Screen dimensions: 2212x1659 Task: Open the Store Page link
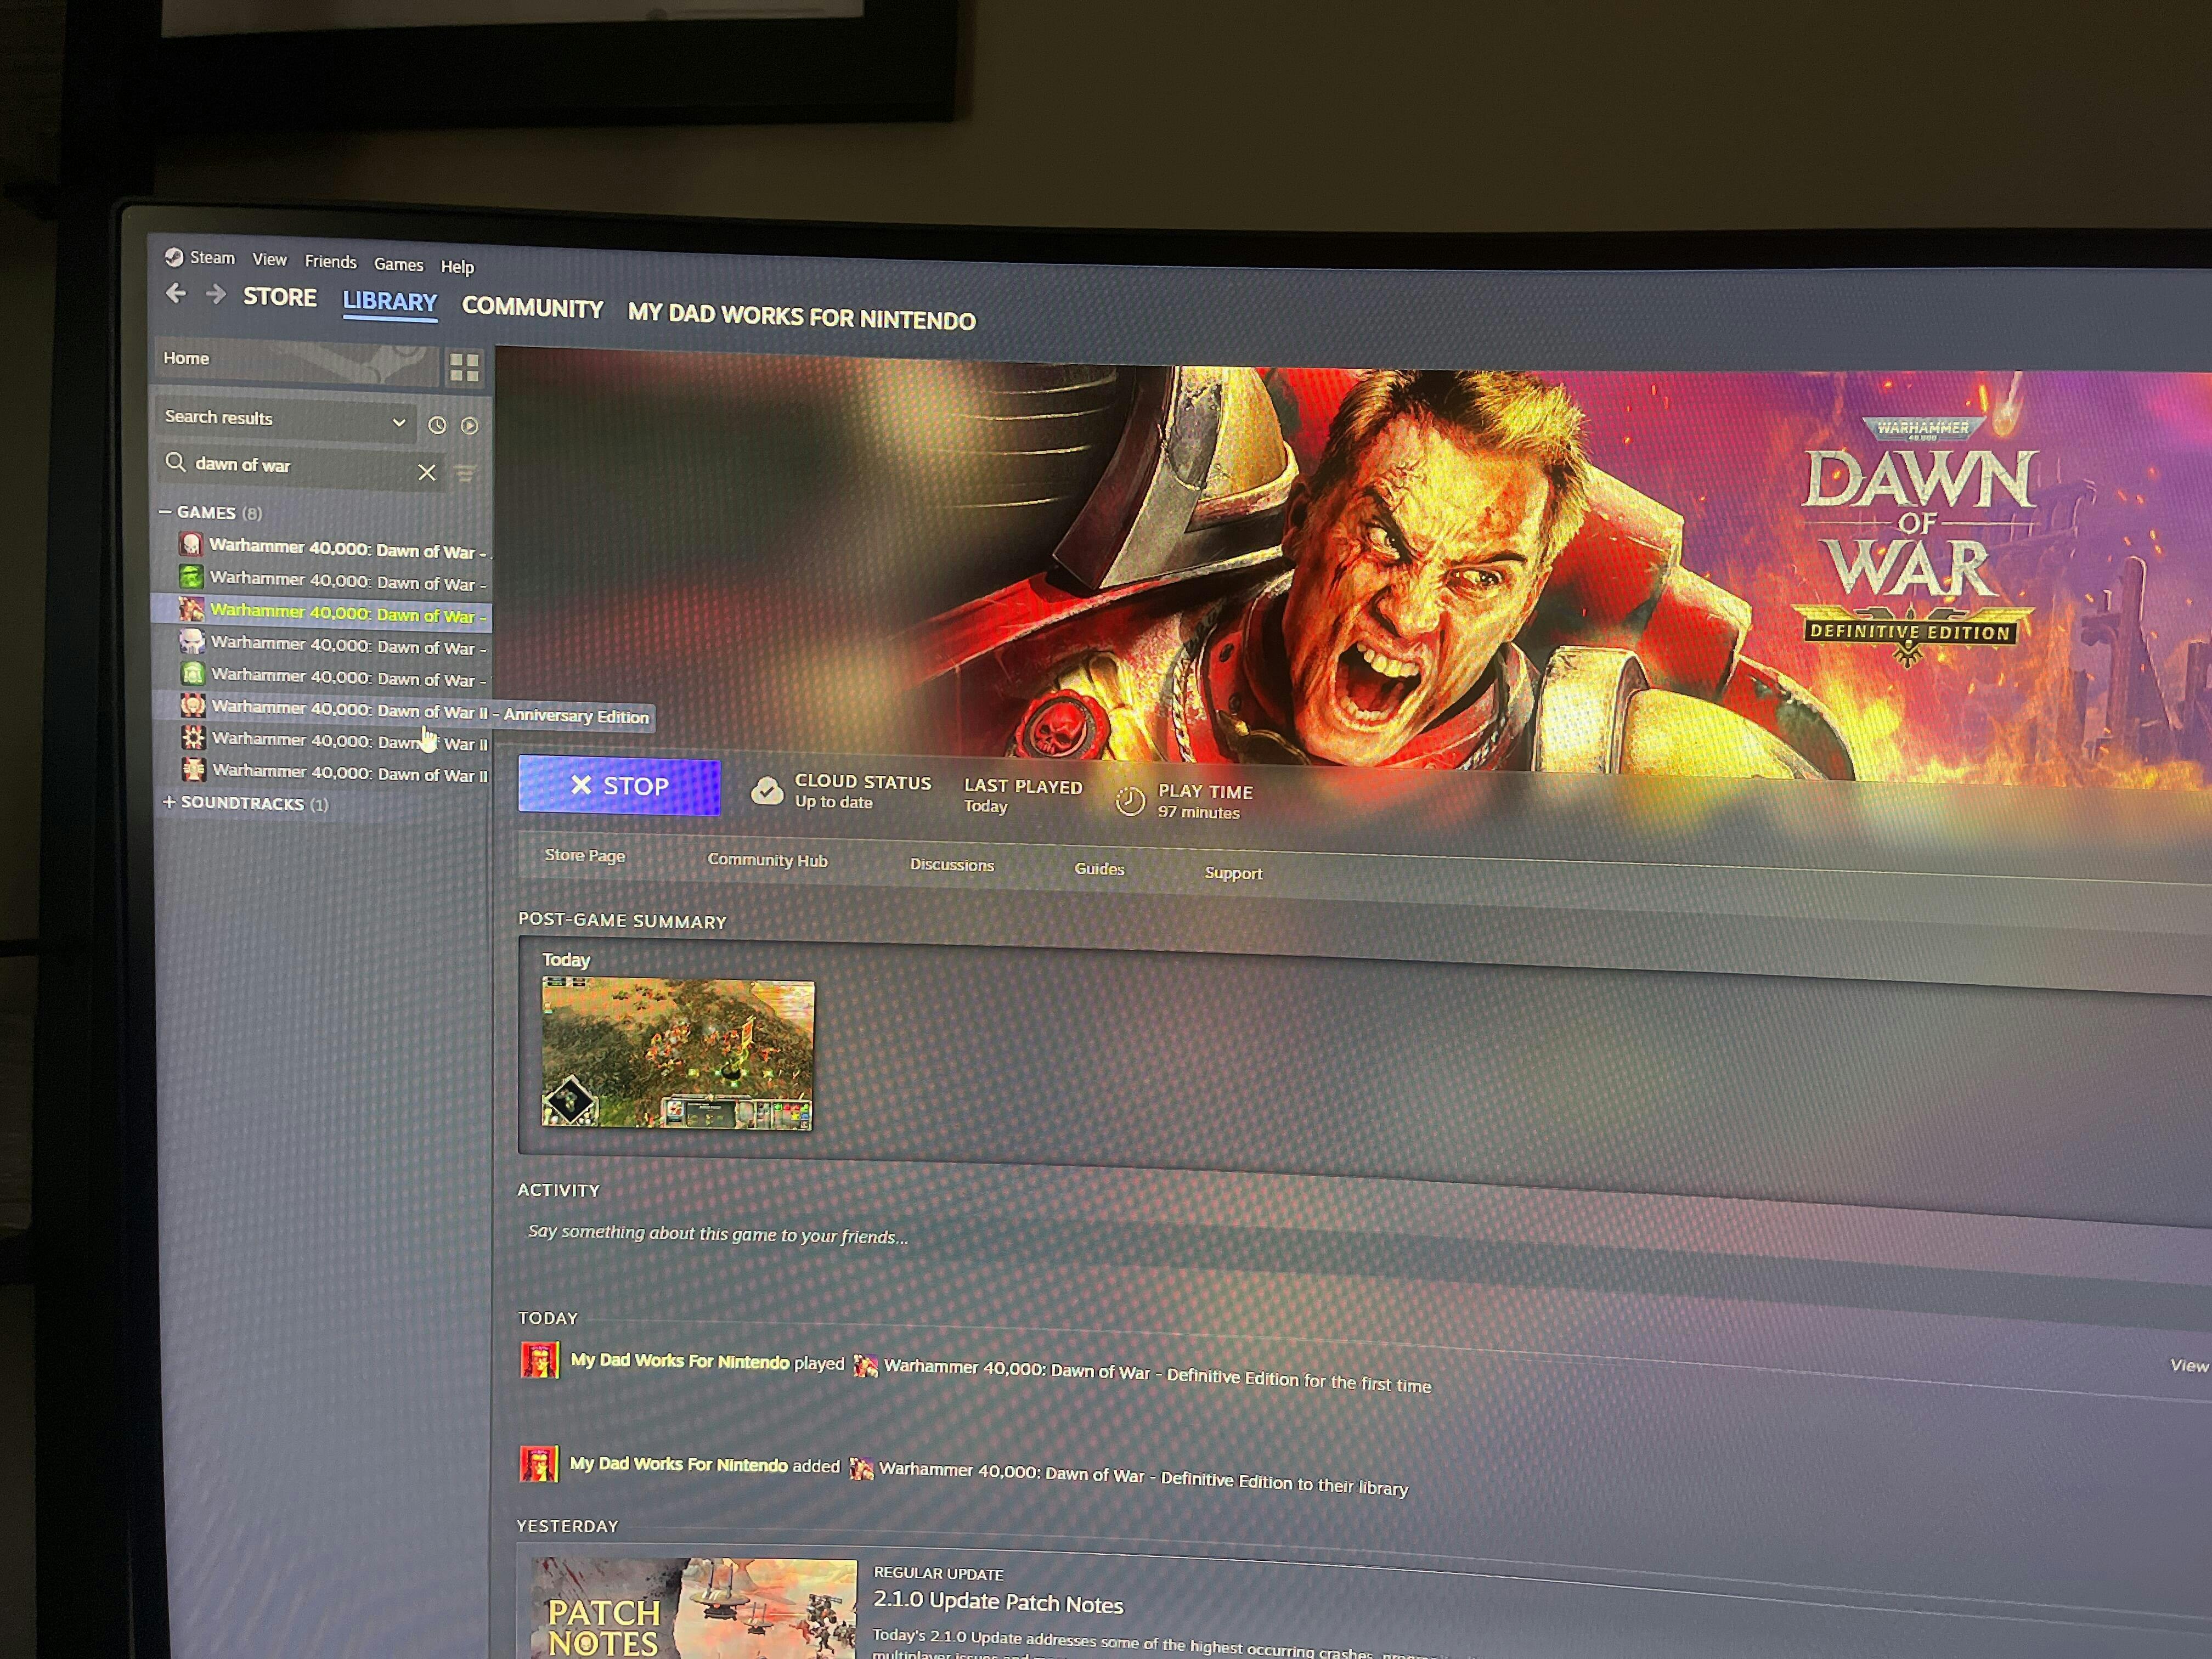(x=585, y=855)
